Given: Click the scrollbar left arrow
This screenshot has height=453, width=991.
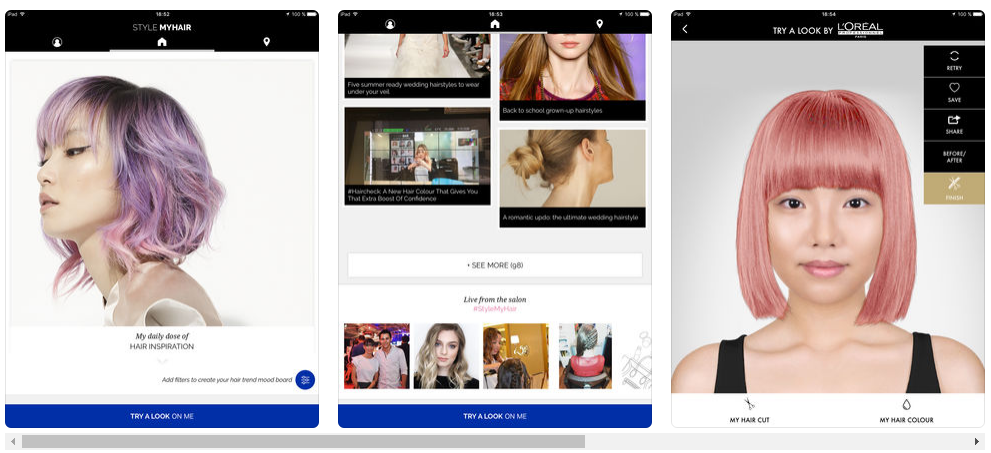Looking at the screenshot, I should [x=13, y=441].
